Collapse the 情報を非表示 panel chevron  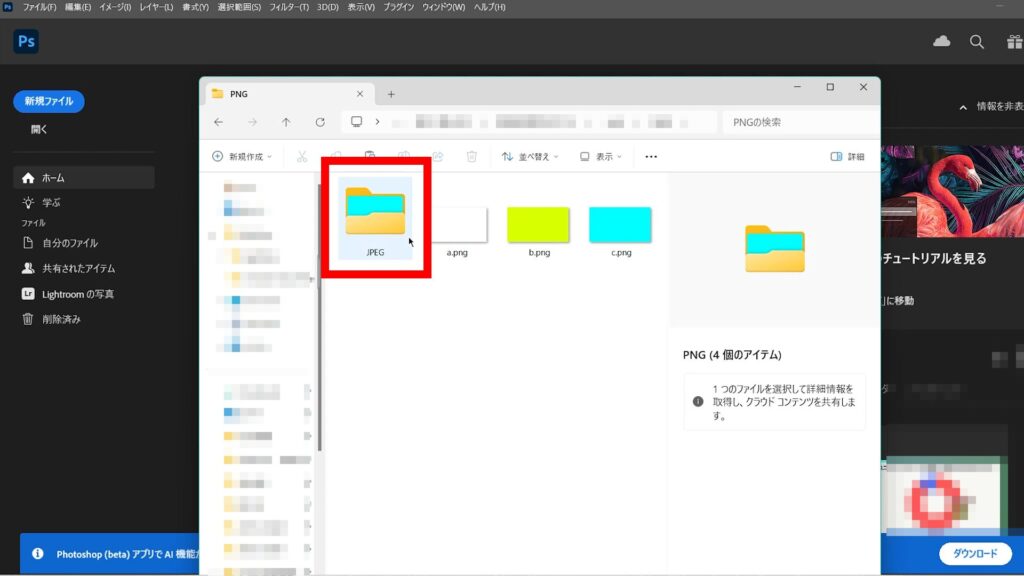pos(963,107)
